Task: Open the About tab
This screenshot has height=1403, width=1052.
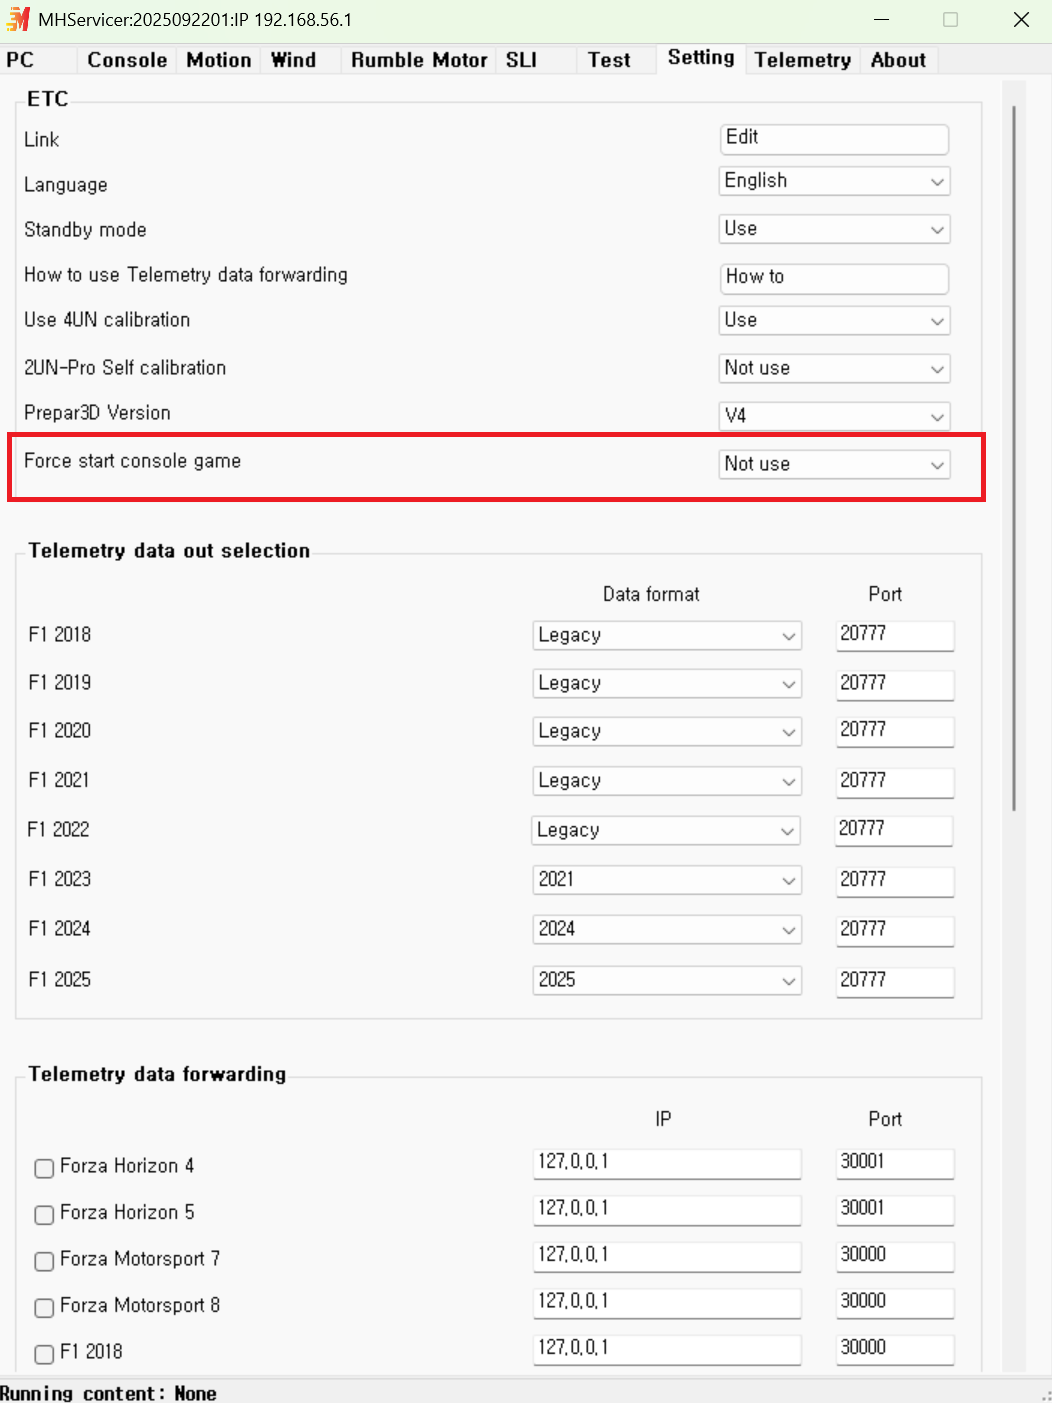Action: (898, 60)
